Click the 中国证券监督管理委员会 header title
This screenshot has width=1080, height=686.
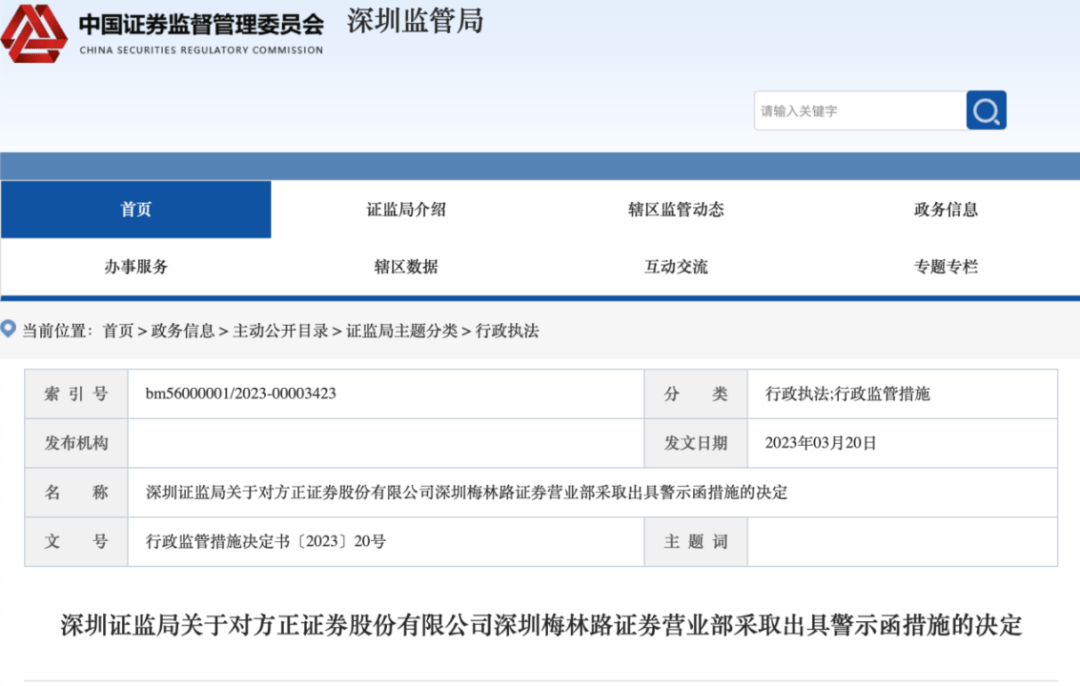(x=201, y=24)
